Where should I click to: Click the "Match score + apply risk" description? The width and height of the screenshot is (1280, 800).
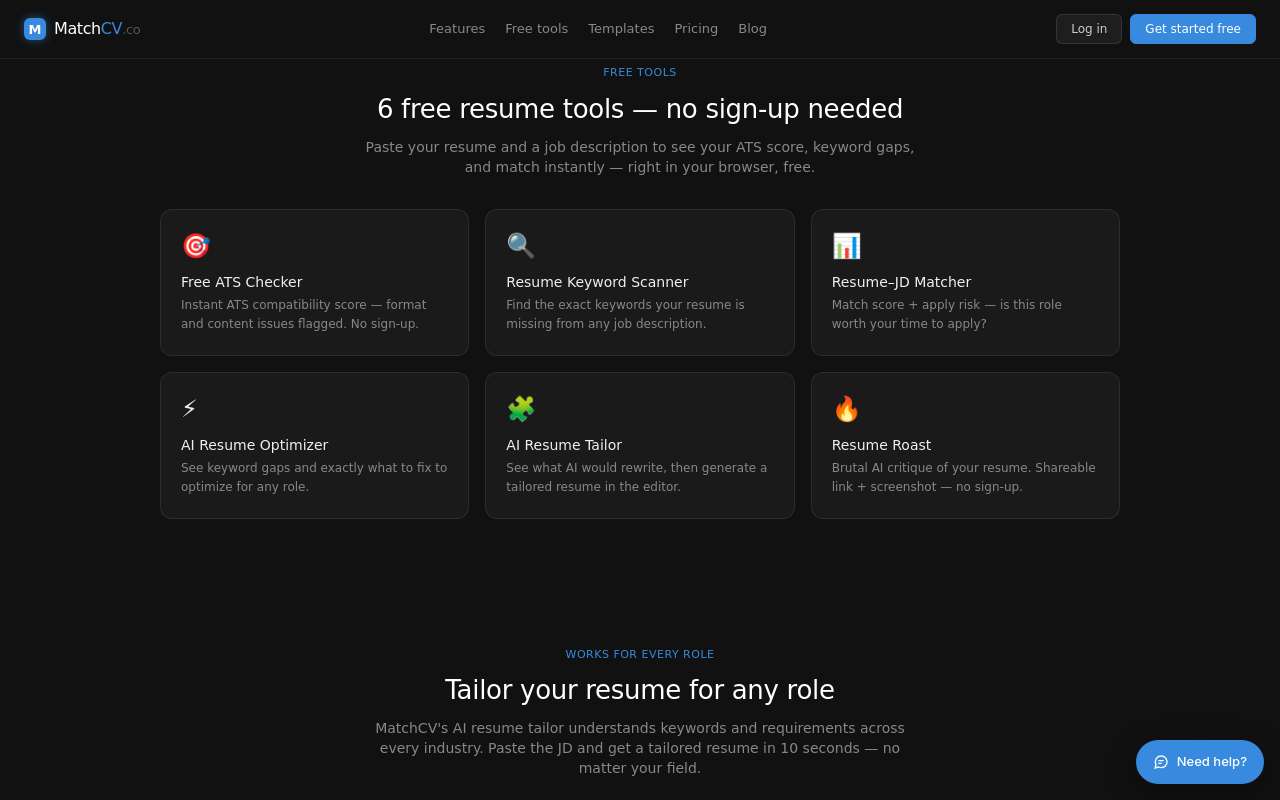946,314
